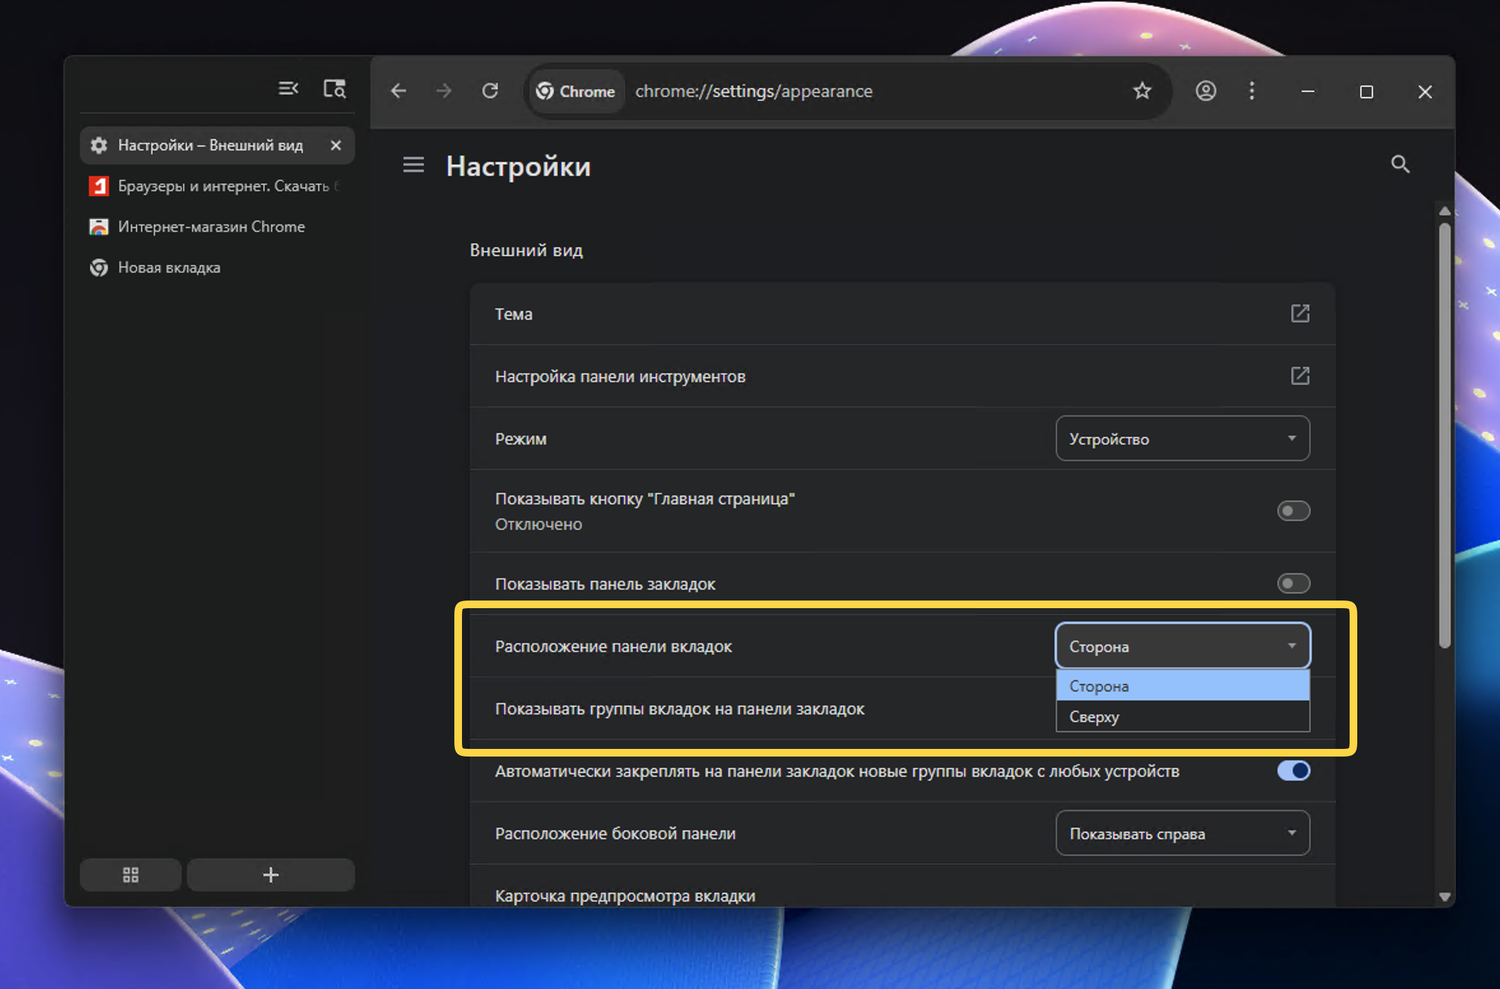Toggle Показывать кнопку "Главная страница" switch
This screenshot has width=1500, height=989.
point(1293,511)
